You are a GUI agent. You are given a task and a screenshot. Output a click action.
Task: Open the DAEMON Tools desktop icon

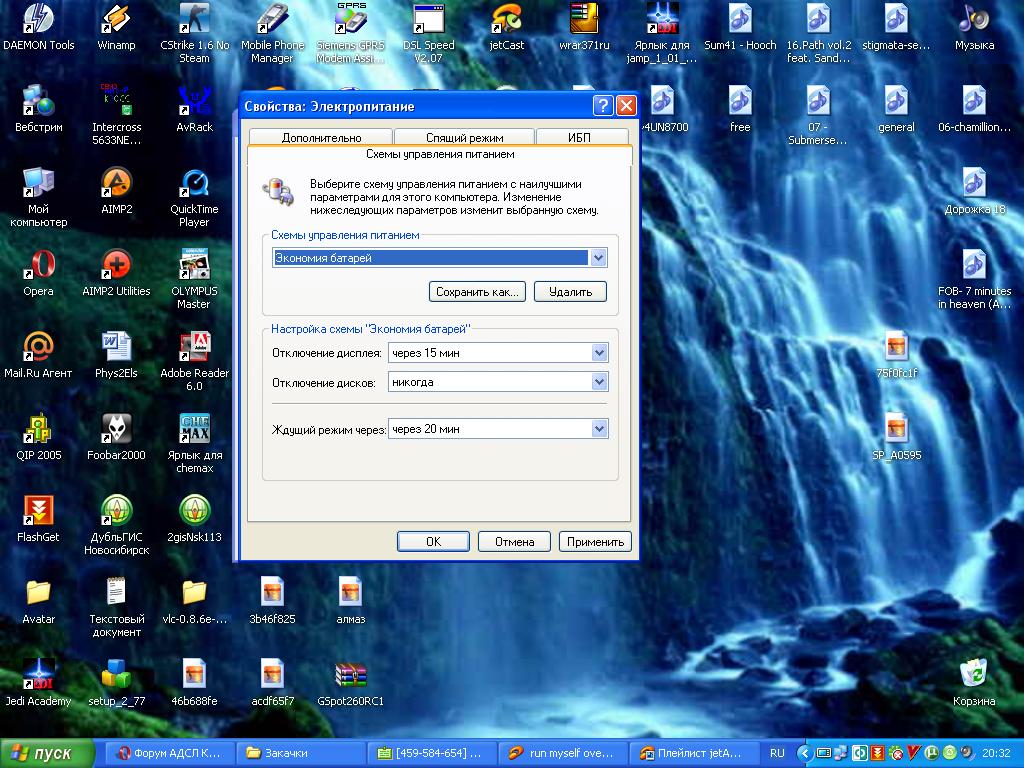pyautogui.click(x=38, y=20)
